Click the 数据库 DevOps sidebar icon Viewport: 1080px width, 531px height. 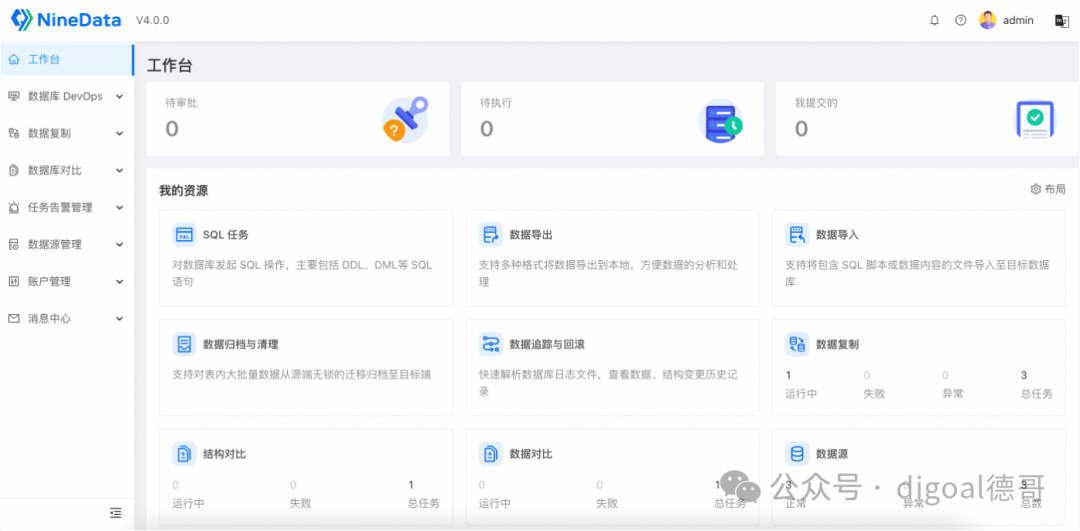tap(14, 96)
